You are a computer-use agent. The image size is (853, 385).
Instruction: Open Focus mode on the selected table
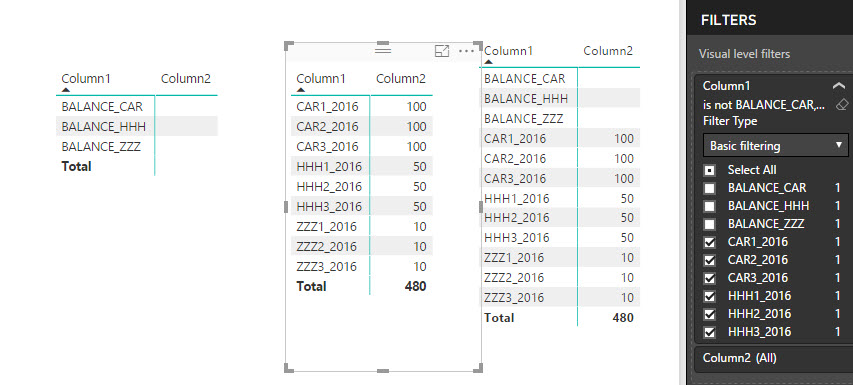[x=442, y=51]
